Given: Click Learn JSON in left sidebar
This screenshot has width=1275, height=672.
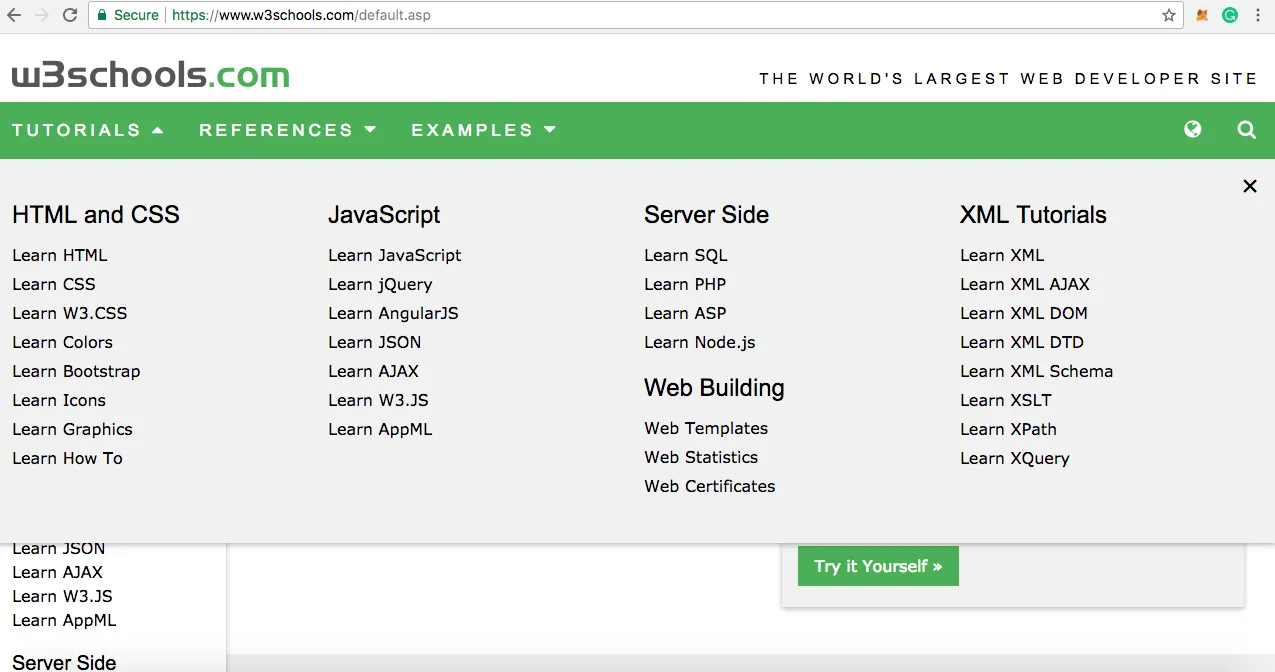Looking at the screenshot, I should (58, 548).
